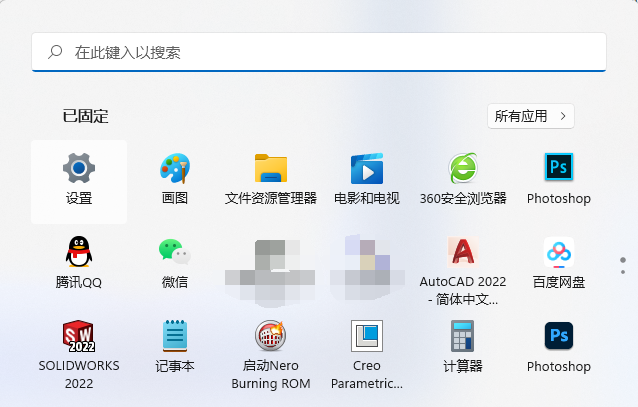Screen dimensions: 638x407
Task: Open 360安全浏览器 browser
Action: 463,179
